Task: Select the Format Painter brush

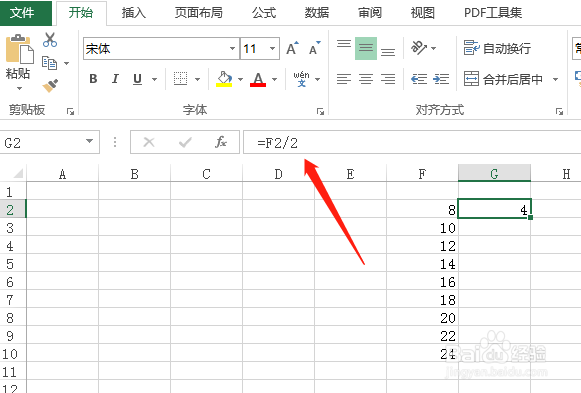Action: [x=50, y=86]
